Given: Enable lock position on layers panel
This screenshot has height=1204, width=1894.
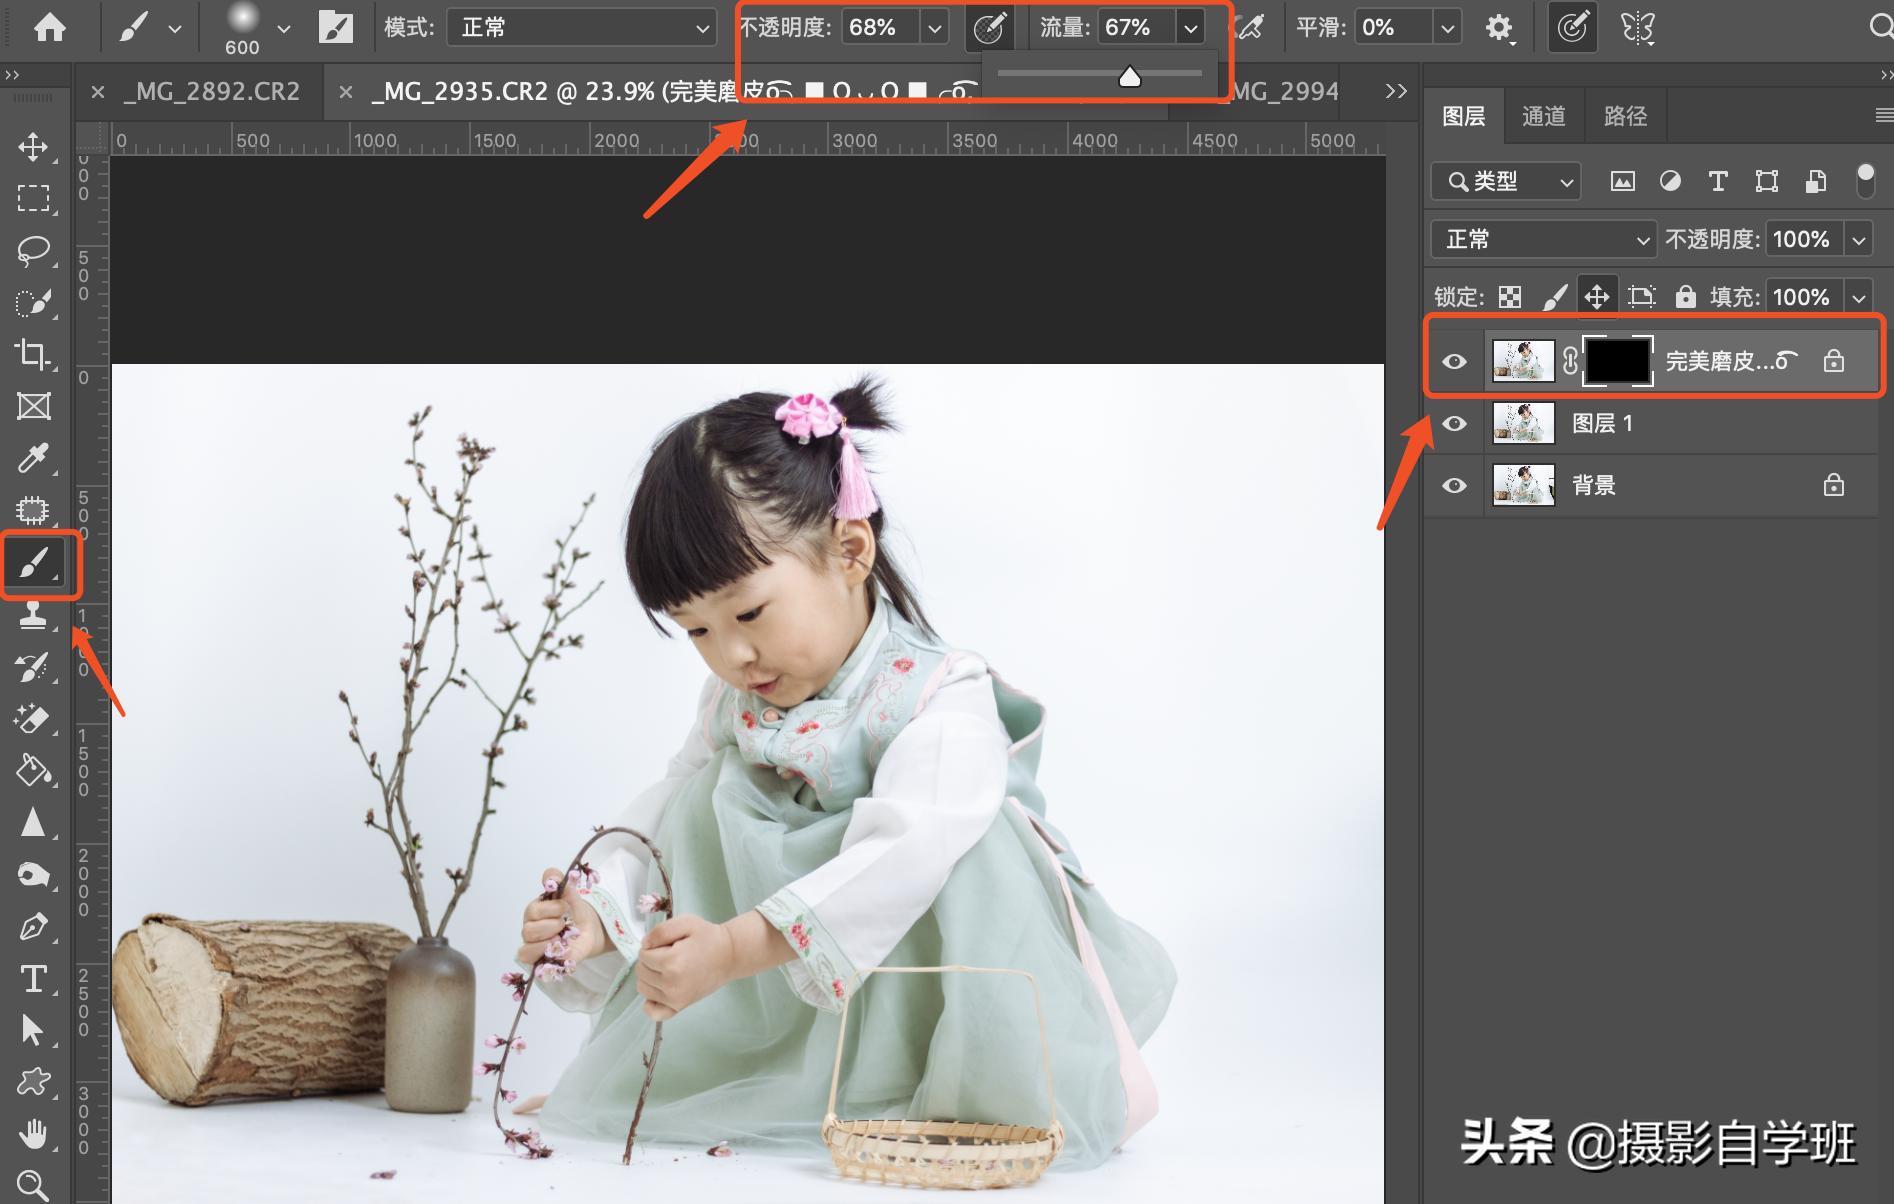Looking at the screenshot, I should pyautogui.click(x=1597, y=296).
